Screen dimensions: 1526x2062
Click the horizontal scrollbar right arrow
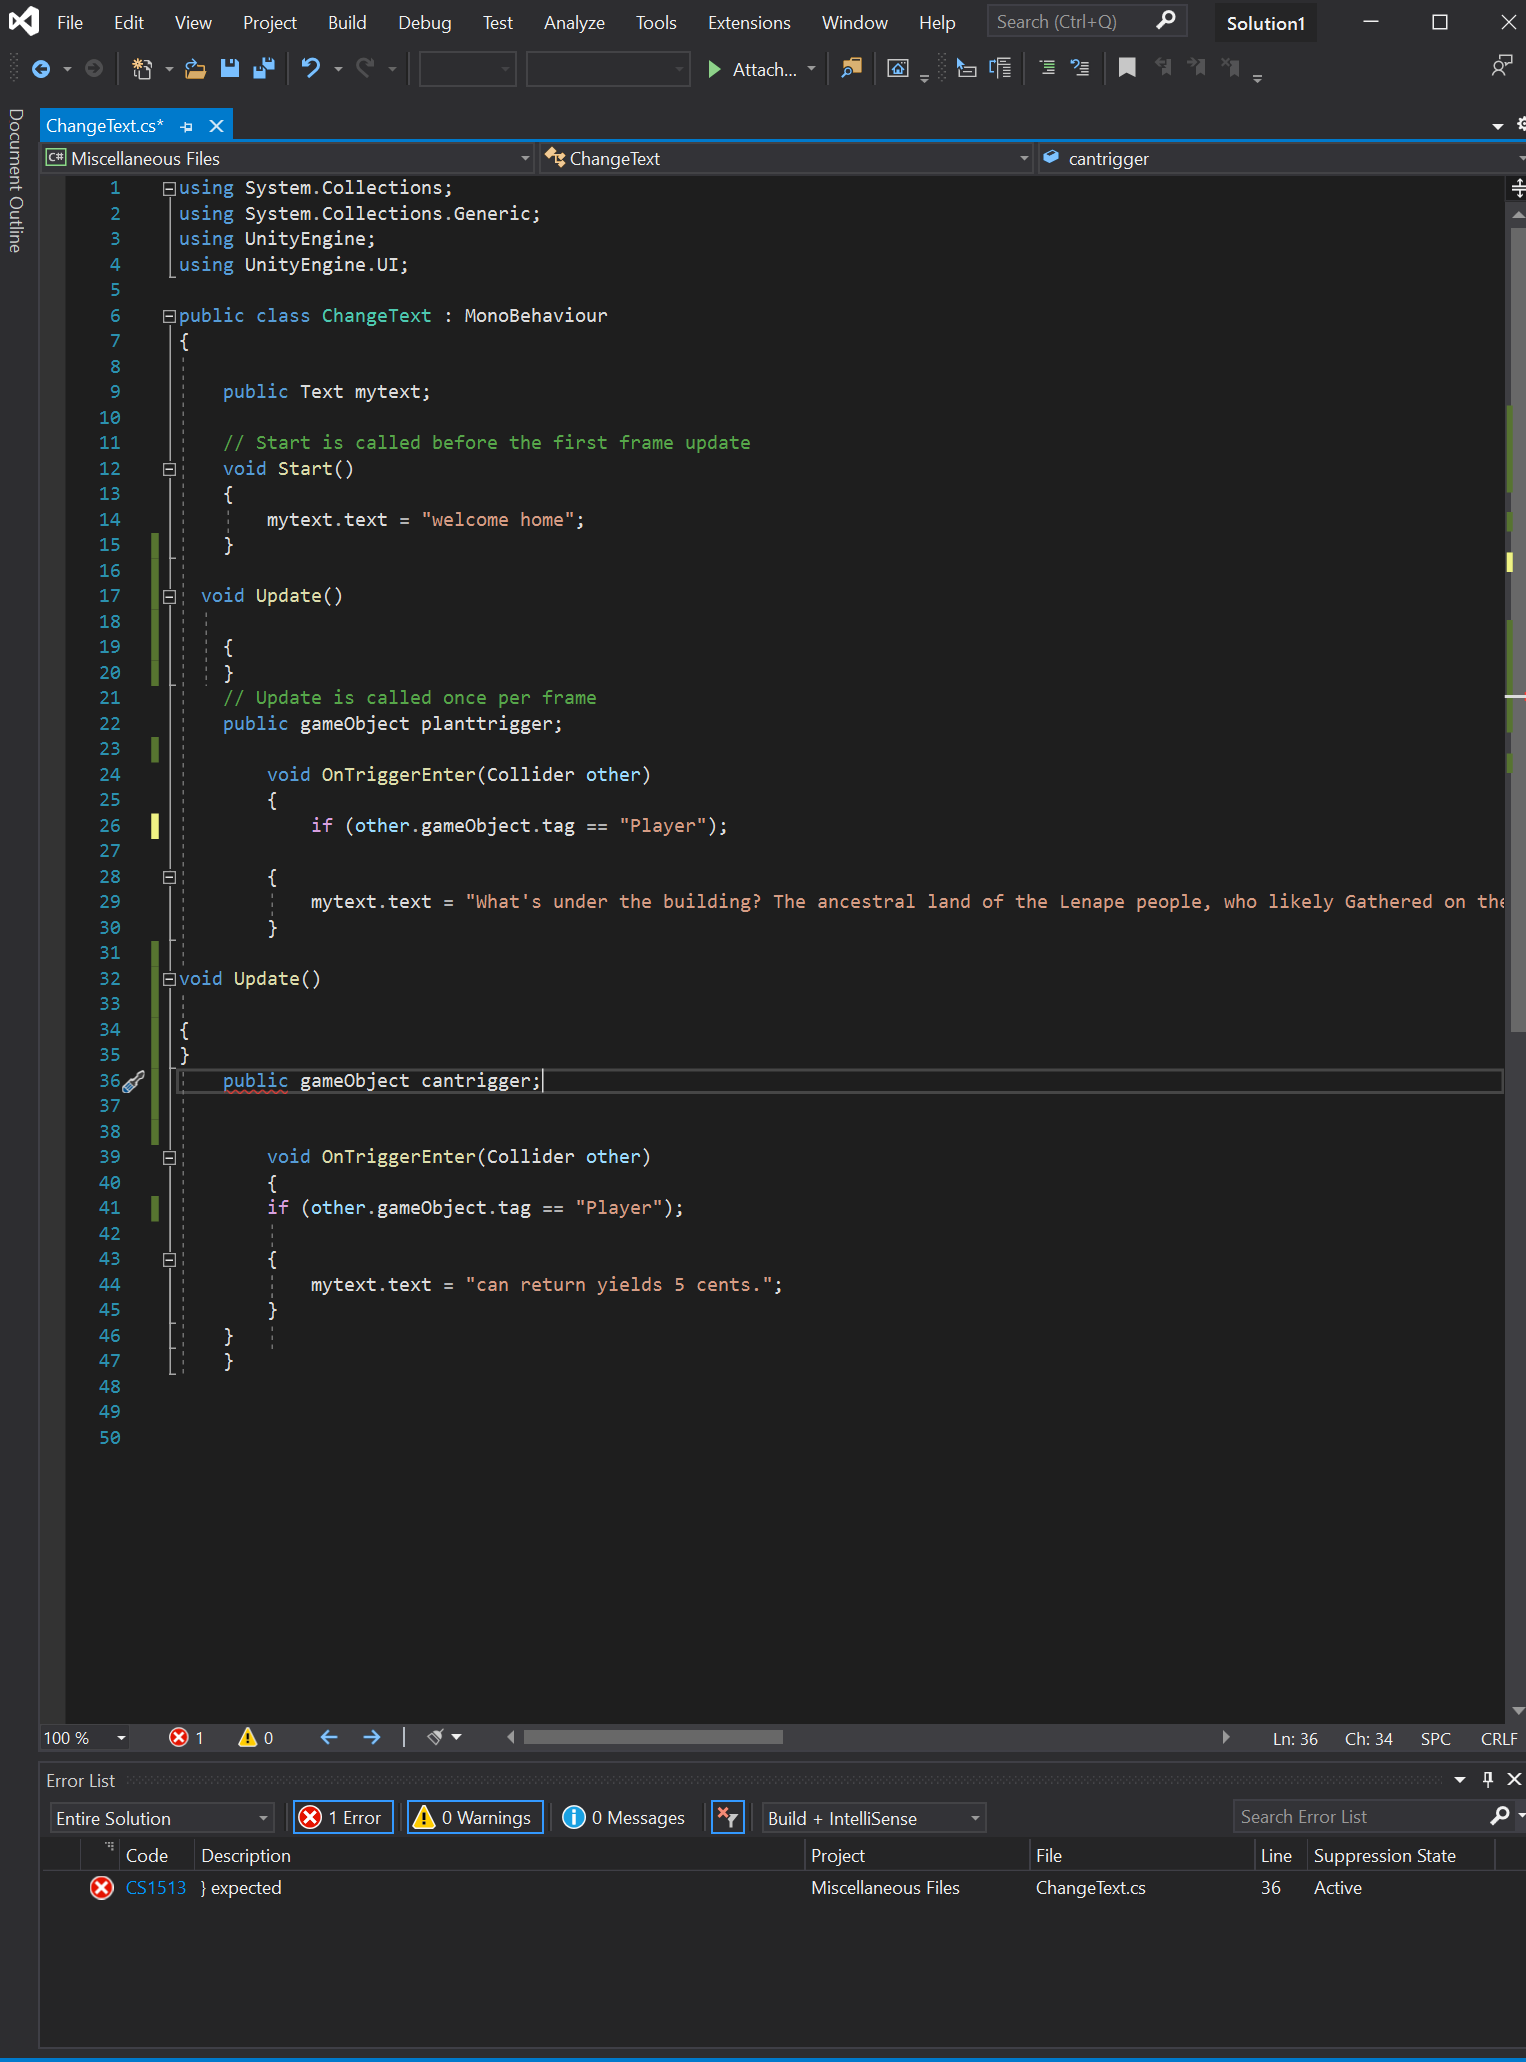[1226, 1737]
